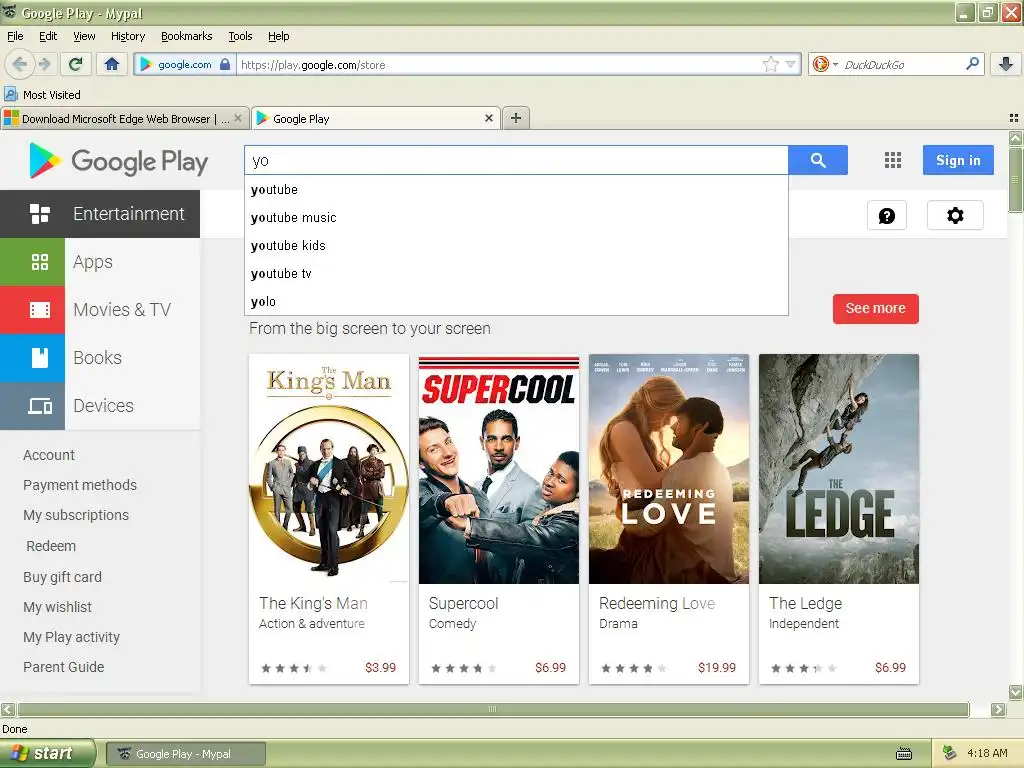
Task: Open The Ledge movie poster
Action: [839, 469]
